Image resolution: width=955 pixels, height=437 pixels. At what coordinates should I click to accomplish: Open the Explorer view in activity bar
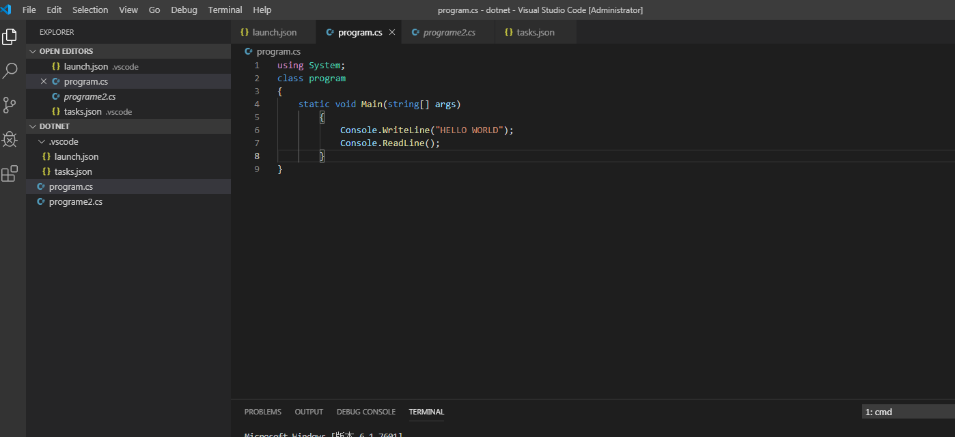[x=11, y=37]
